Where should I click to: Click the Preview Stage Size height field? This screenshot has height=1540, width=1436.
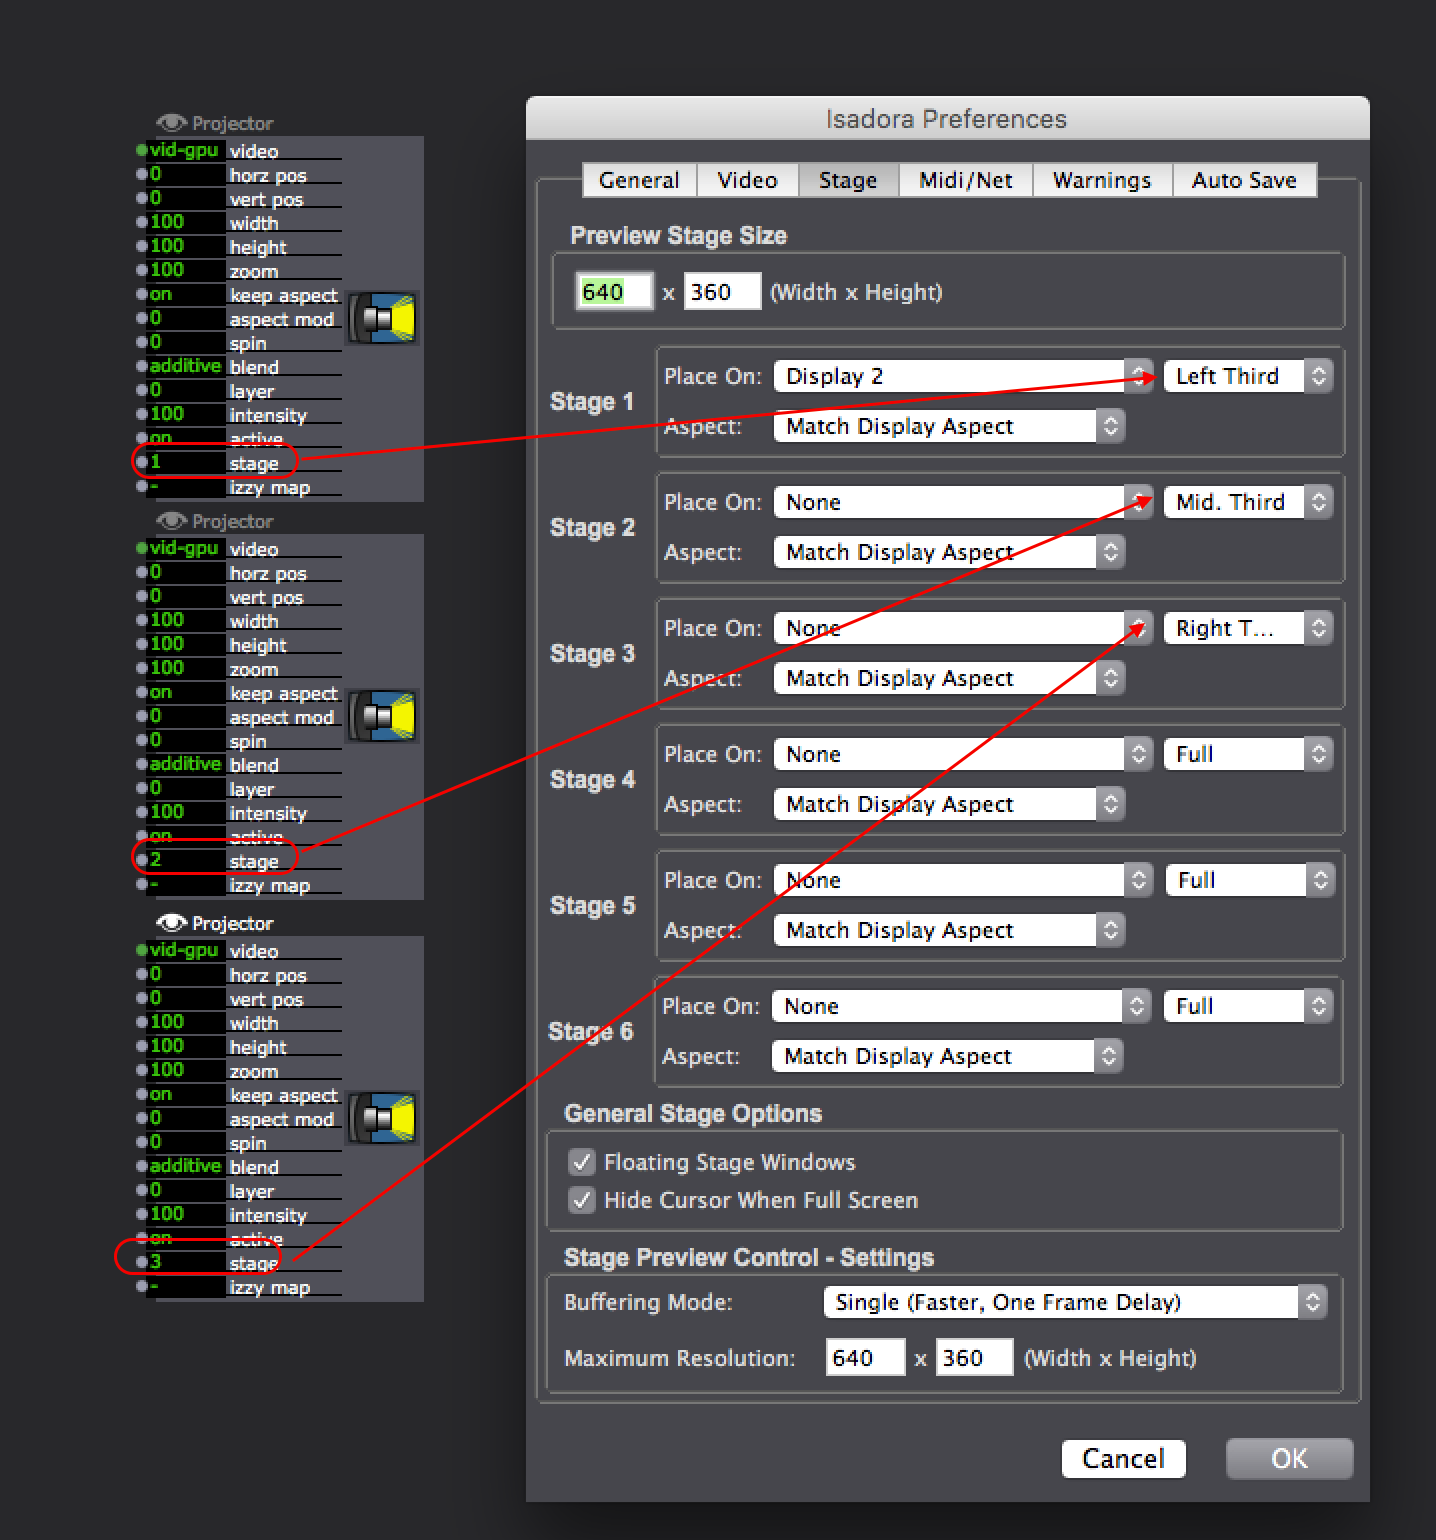[722, 292]
